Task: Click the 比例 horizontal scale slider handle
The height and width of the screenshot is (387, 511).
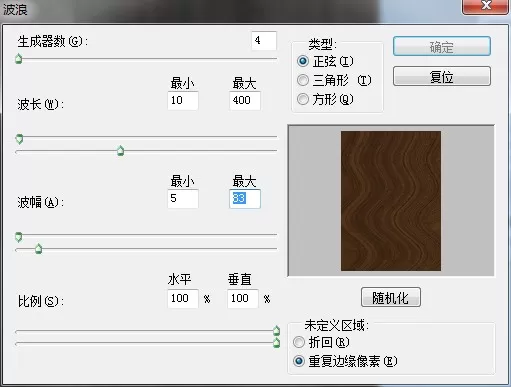Action: point(276,330)
